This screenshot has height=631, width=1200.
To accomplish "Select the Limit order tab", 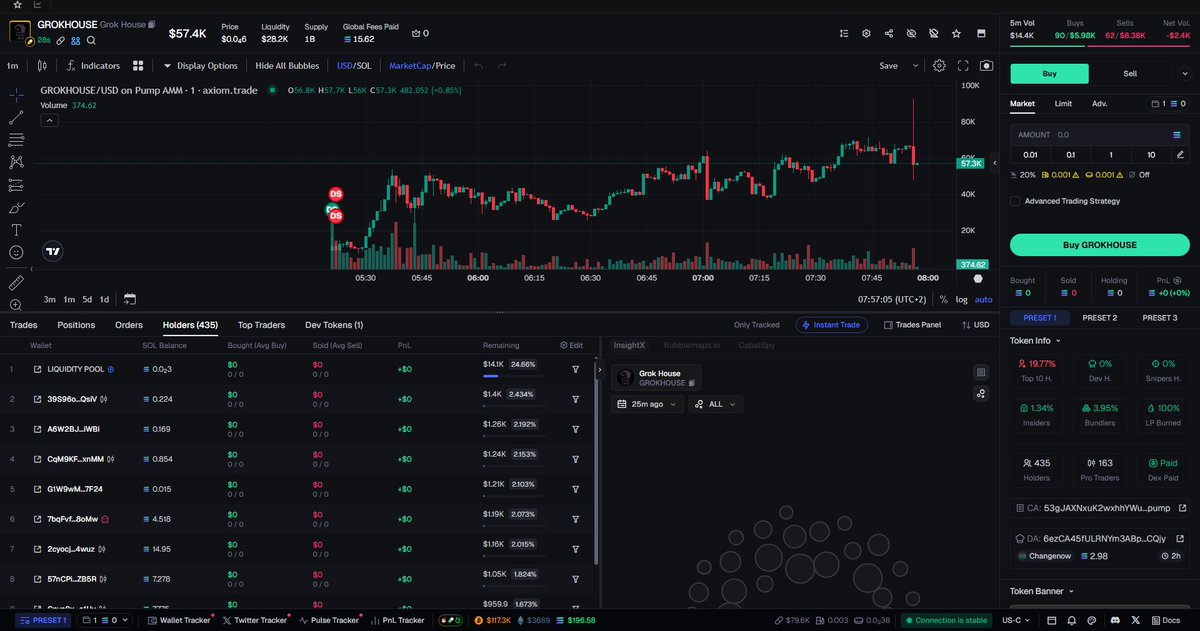I will [x=1063, y=103].
